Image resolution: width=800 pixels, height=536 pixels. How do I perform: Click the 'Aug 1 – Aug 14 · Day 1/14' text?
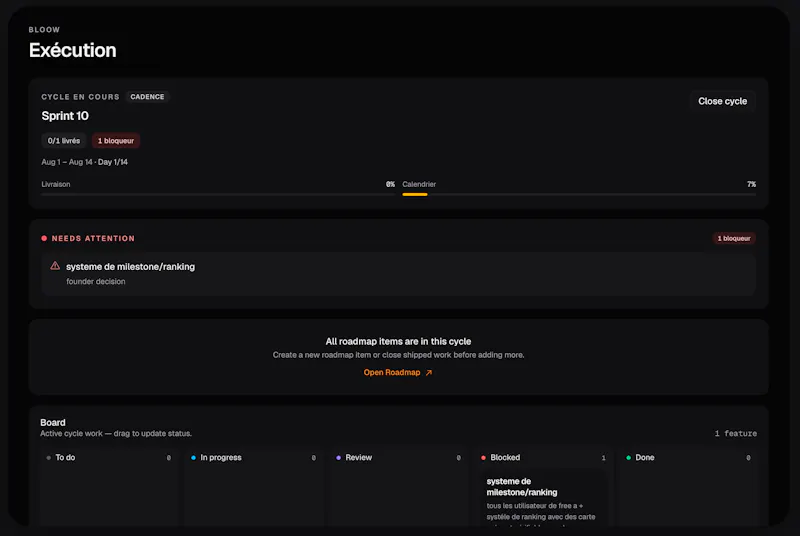click(x=85, y=162)
